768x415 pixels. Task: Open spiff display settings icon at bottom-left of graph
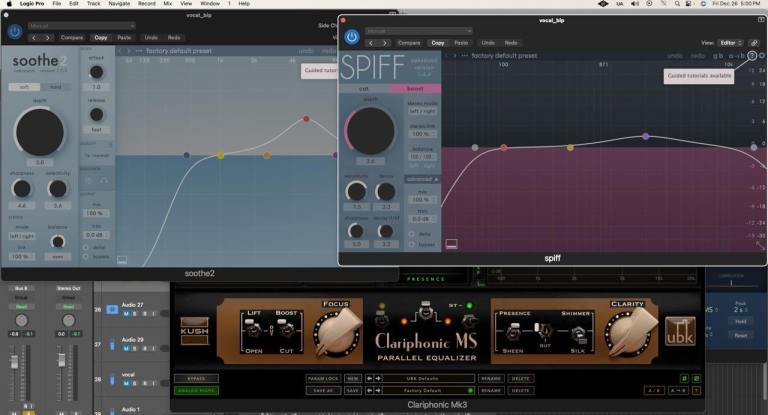tap(451, 242)
